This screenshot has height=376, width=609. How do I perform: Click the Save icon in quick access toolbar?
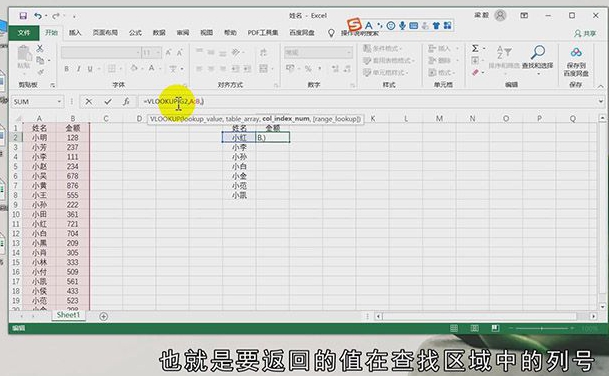click(23, 16)
